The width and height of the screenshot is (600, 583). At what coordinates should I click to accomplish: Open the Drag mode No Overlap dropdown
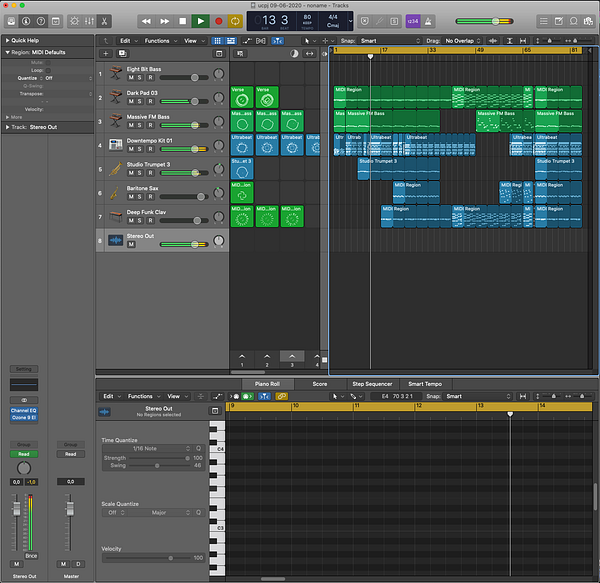[462, 41]
